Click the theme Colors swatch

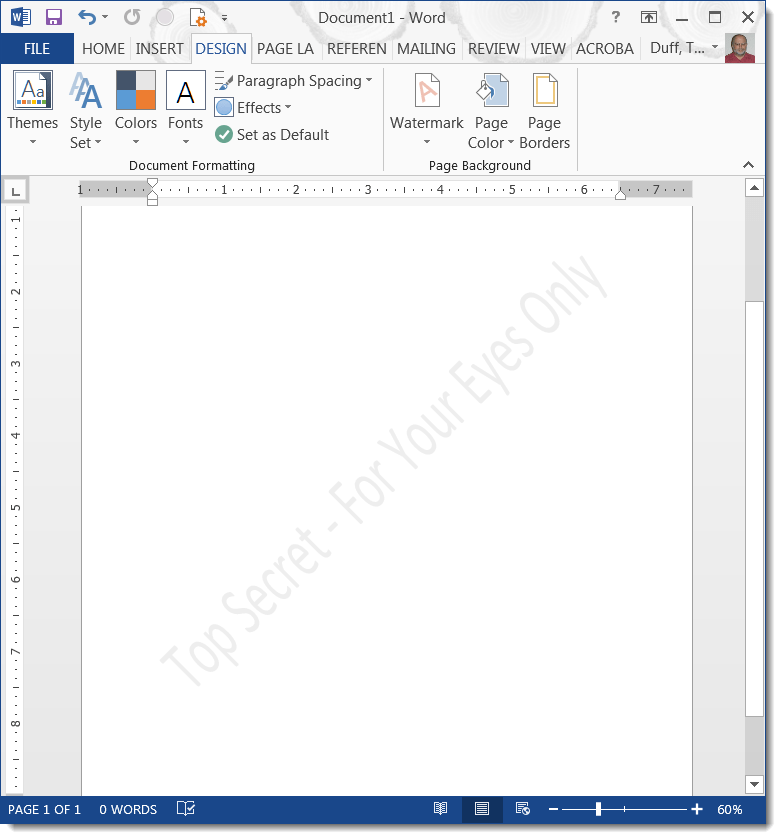(136, 91)
